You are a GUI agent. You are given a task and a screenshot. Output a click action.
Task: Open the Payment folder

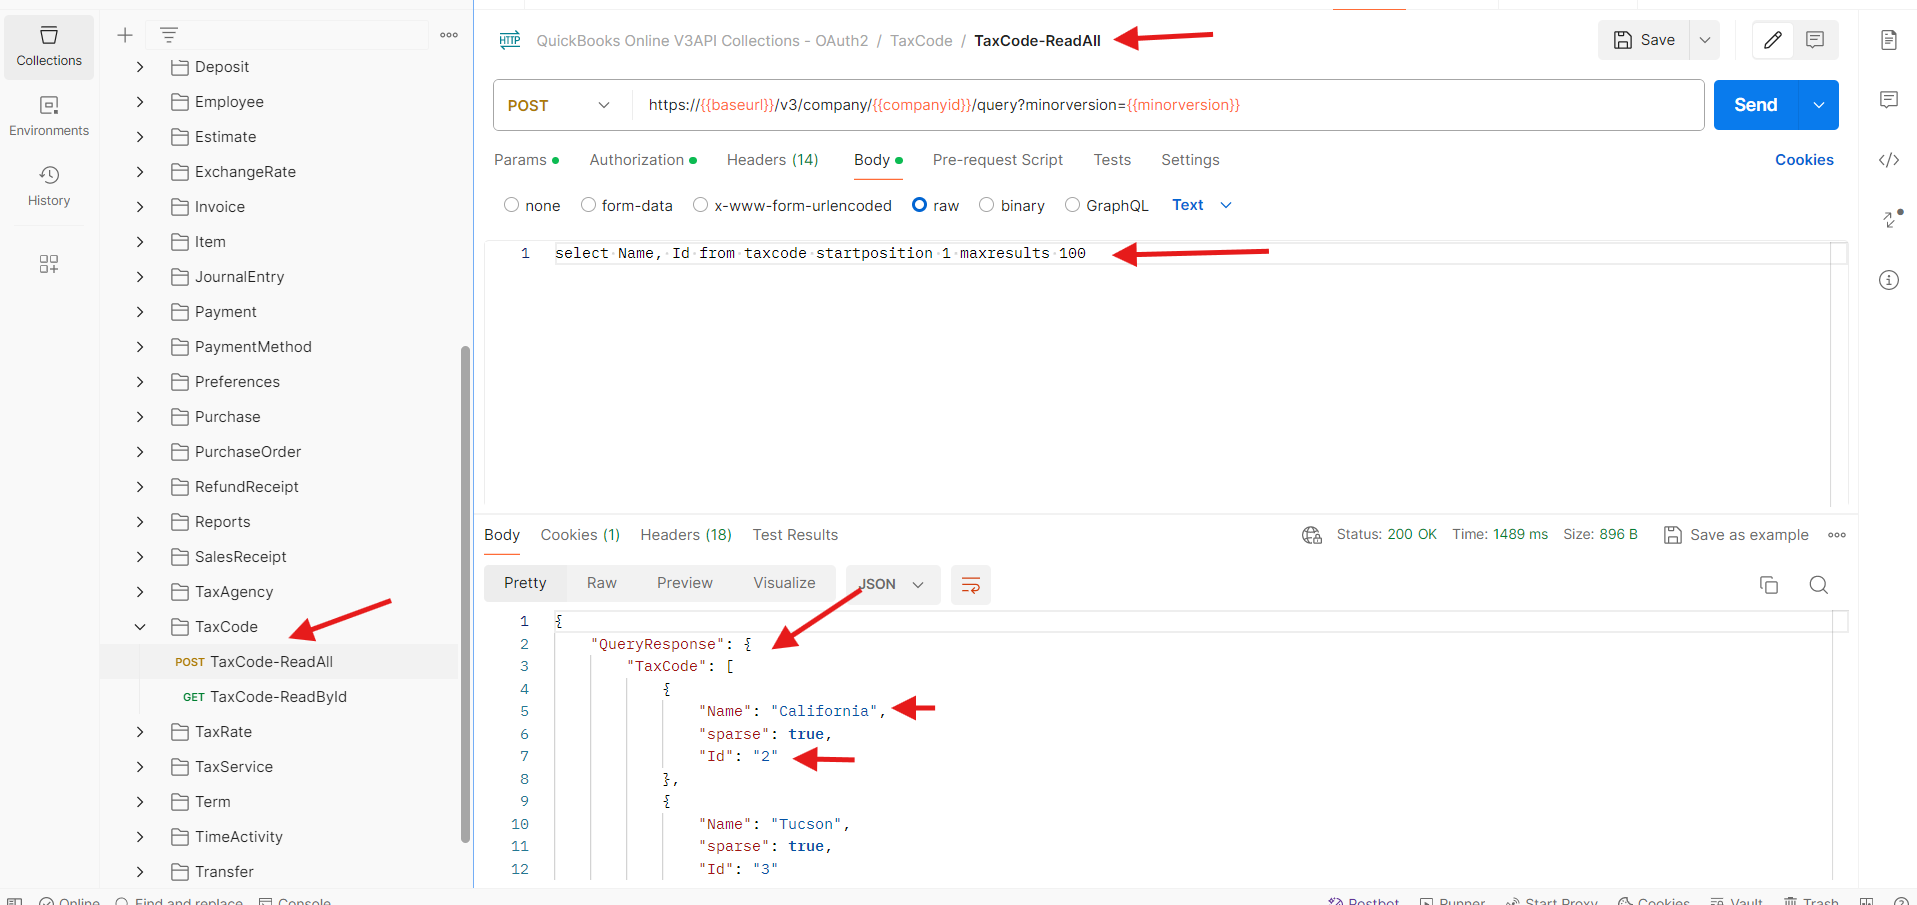pyautogui.click(x=225, y=312)
